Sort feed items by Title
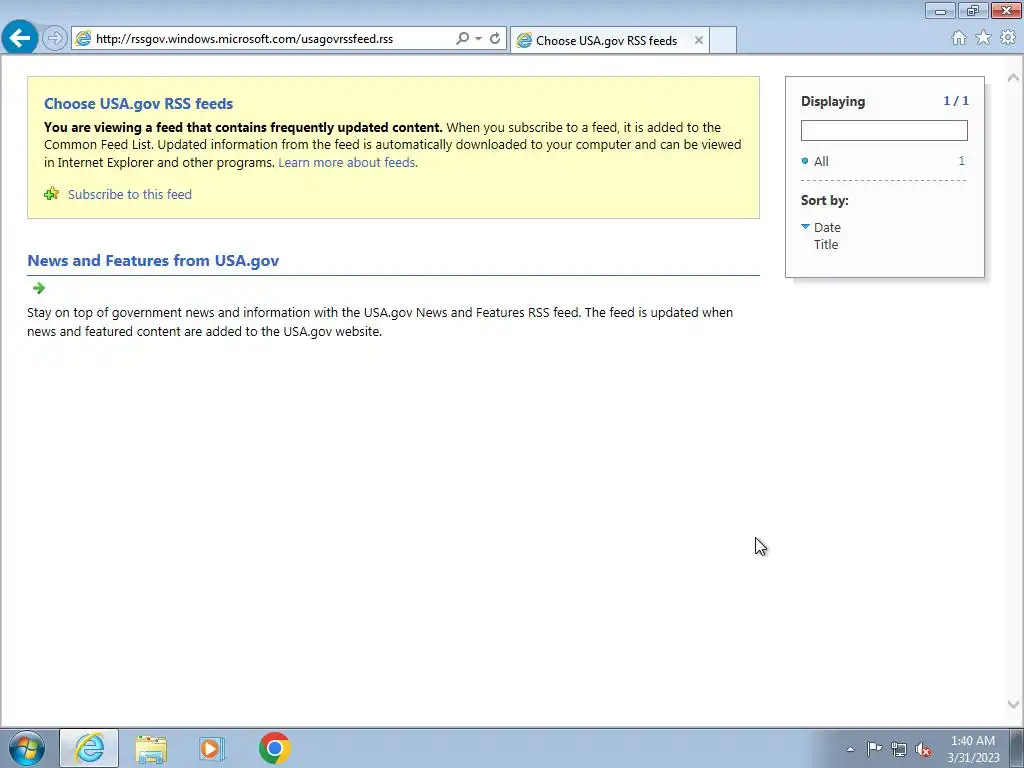 (825, 244)
